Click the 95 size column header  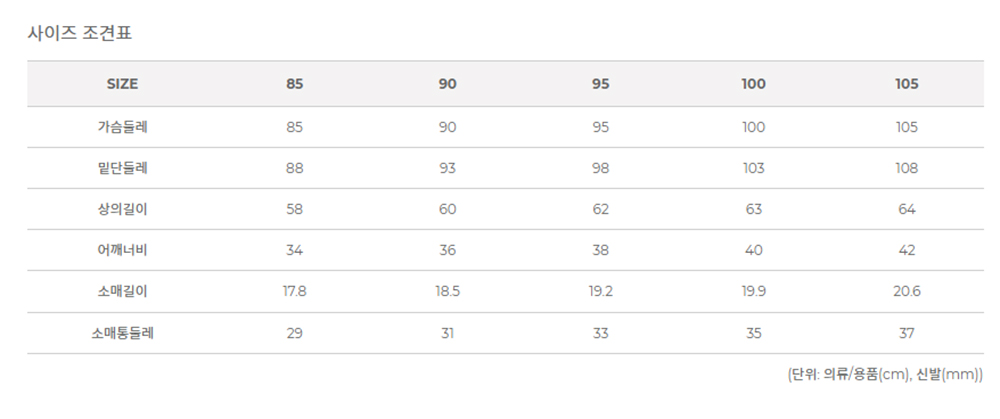point(601,84)
